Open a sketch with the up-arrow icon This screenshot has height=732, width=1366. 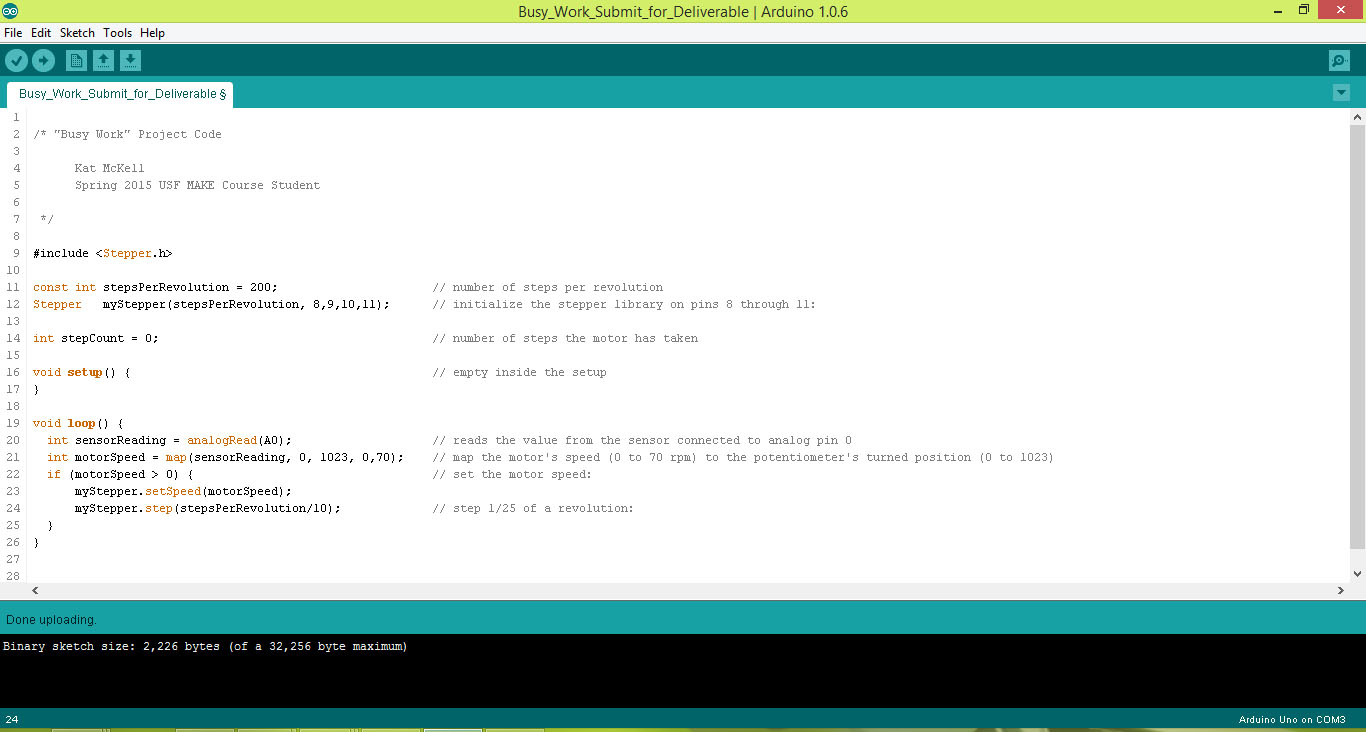[x=103, y=61]
